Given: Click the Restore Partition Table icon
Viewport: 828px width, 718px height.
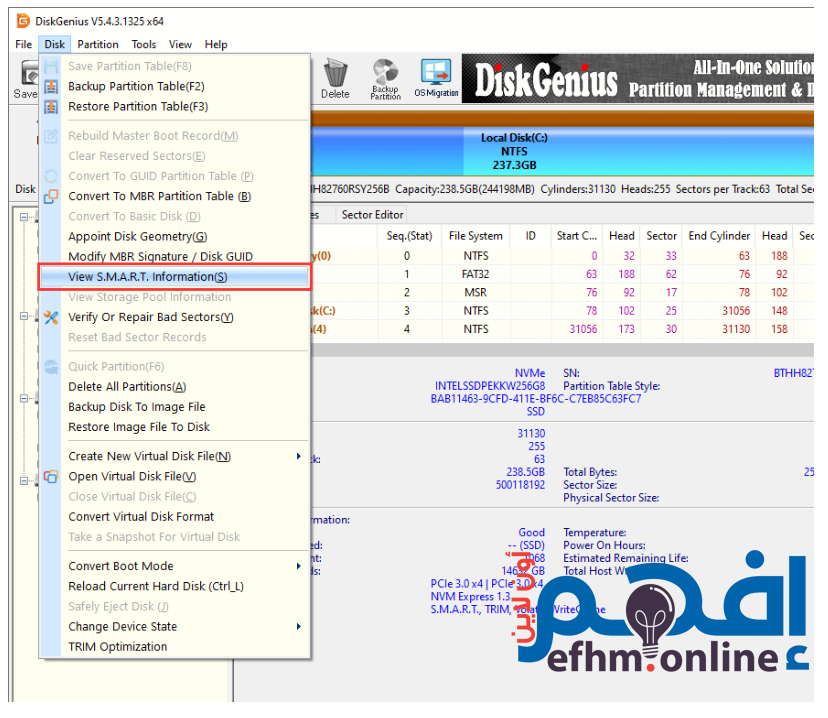Looking at the screenshot, I should 51,106.
